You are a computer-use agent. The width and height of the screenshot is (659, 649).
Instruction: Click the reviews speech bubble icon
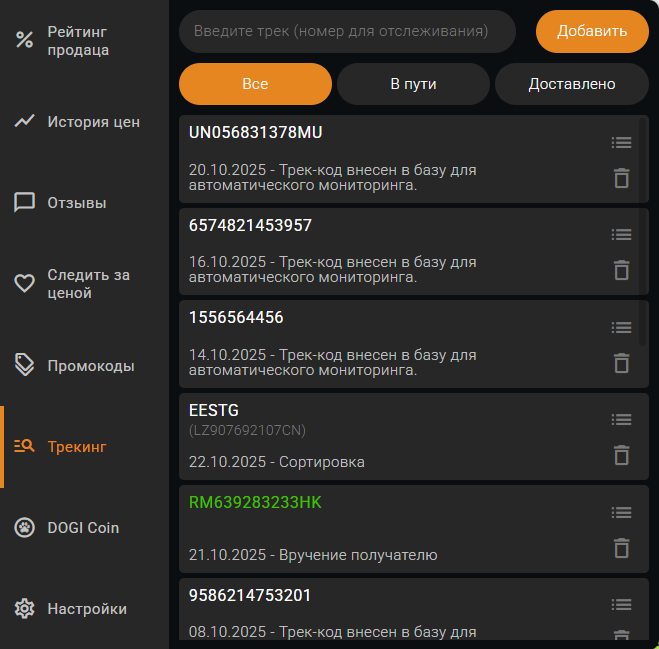click(24, 202)
